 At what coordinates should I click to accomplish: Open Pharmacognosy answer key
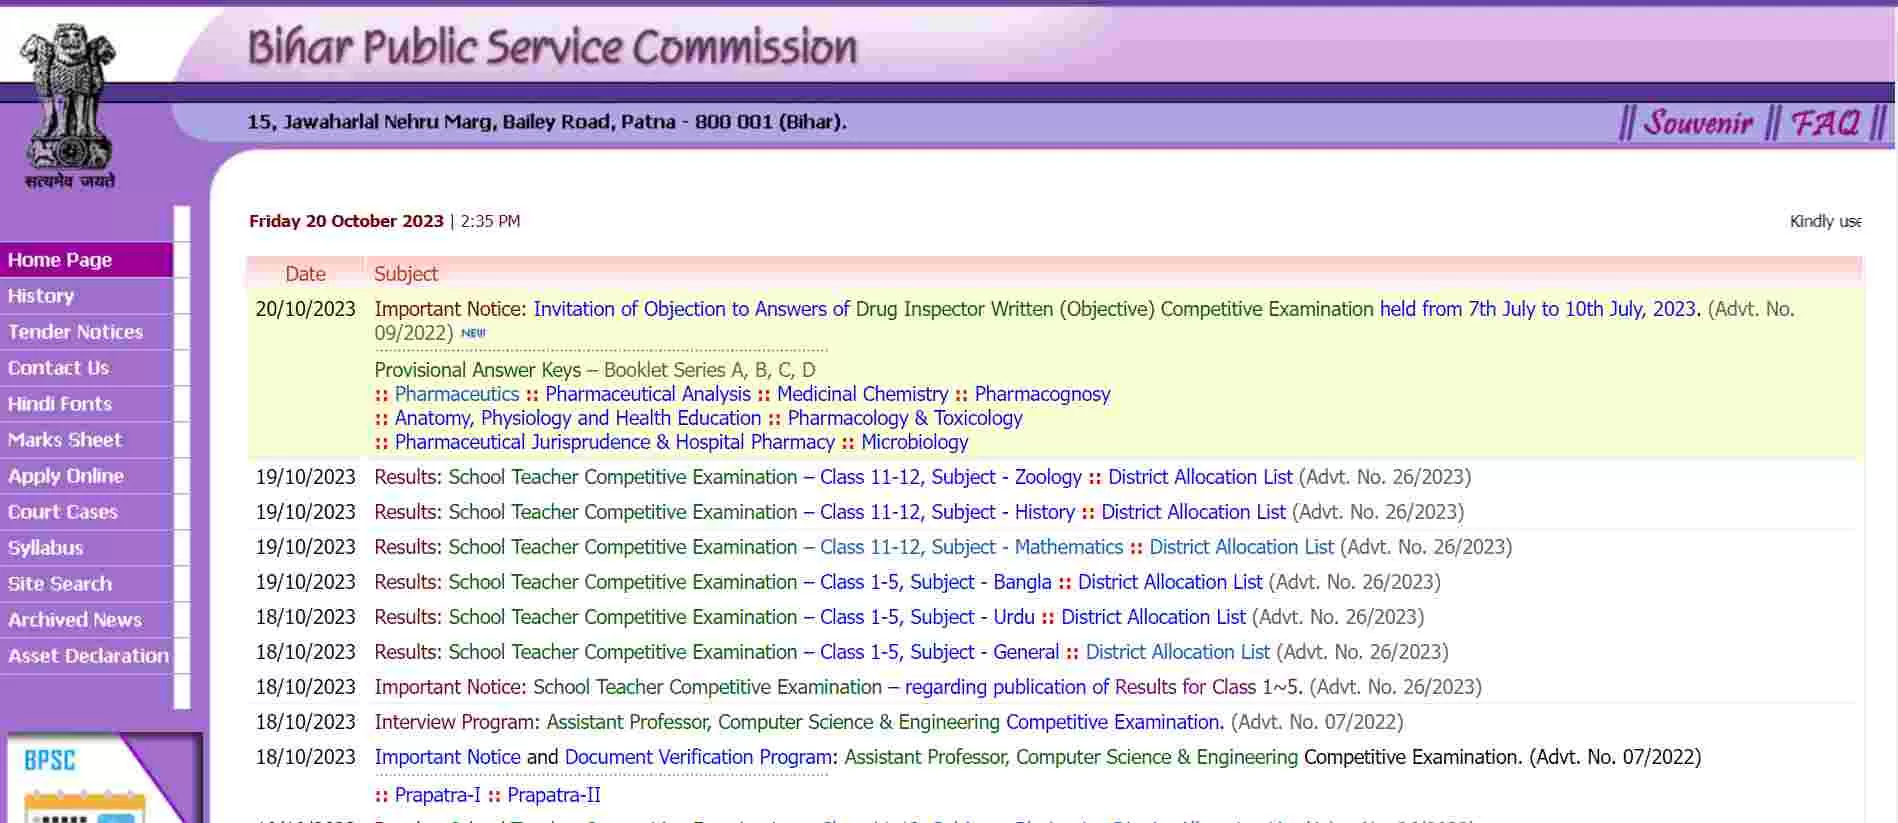(x=1042, y=394)
